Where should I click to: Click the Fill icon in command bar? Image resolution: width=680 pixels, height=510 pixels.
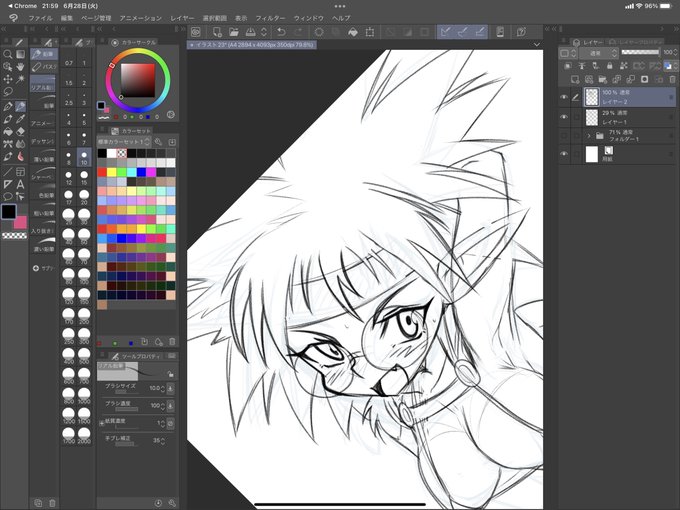point(353,32)
